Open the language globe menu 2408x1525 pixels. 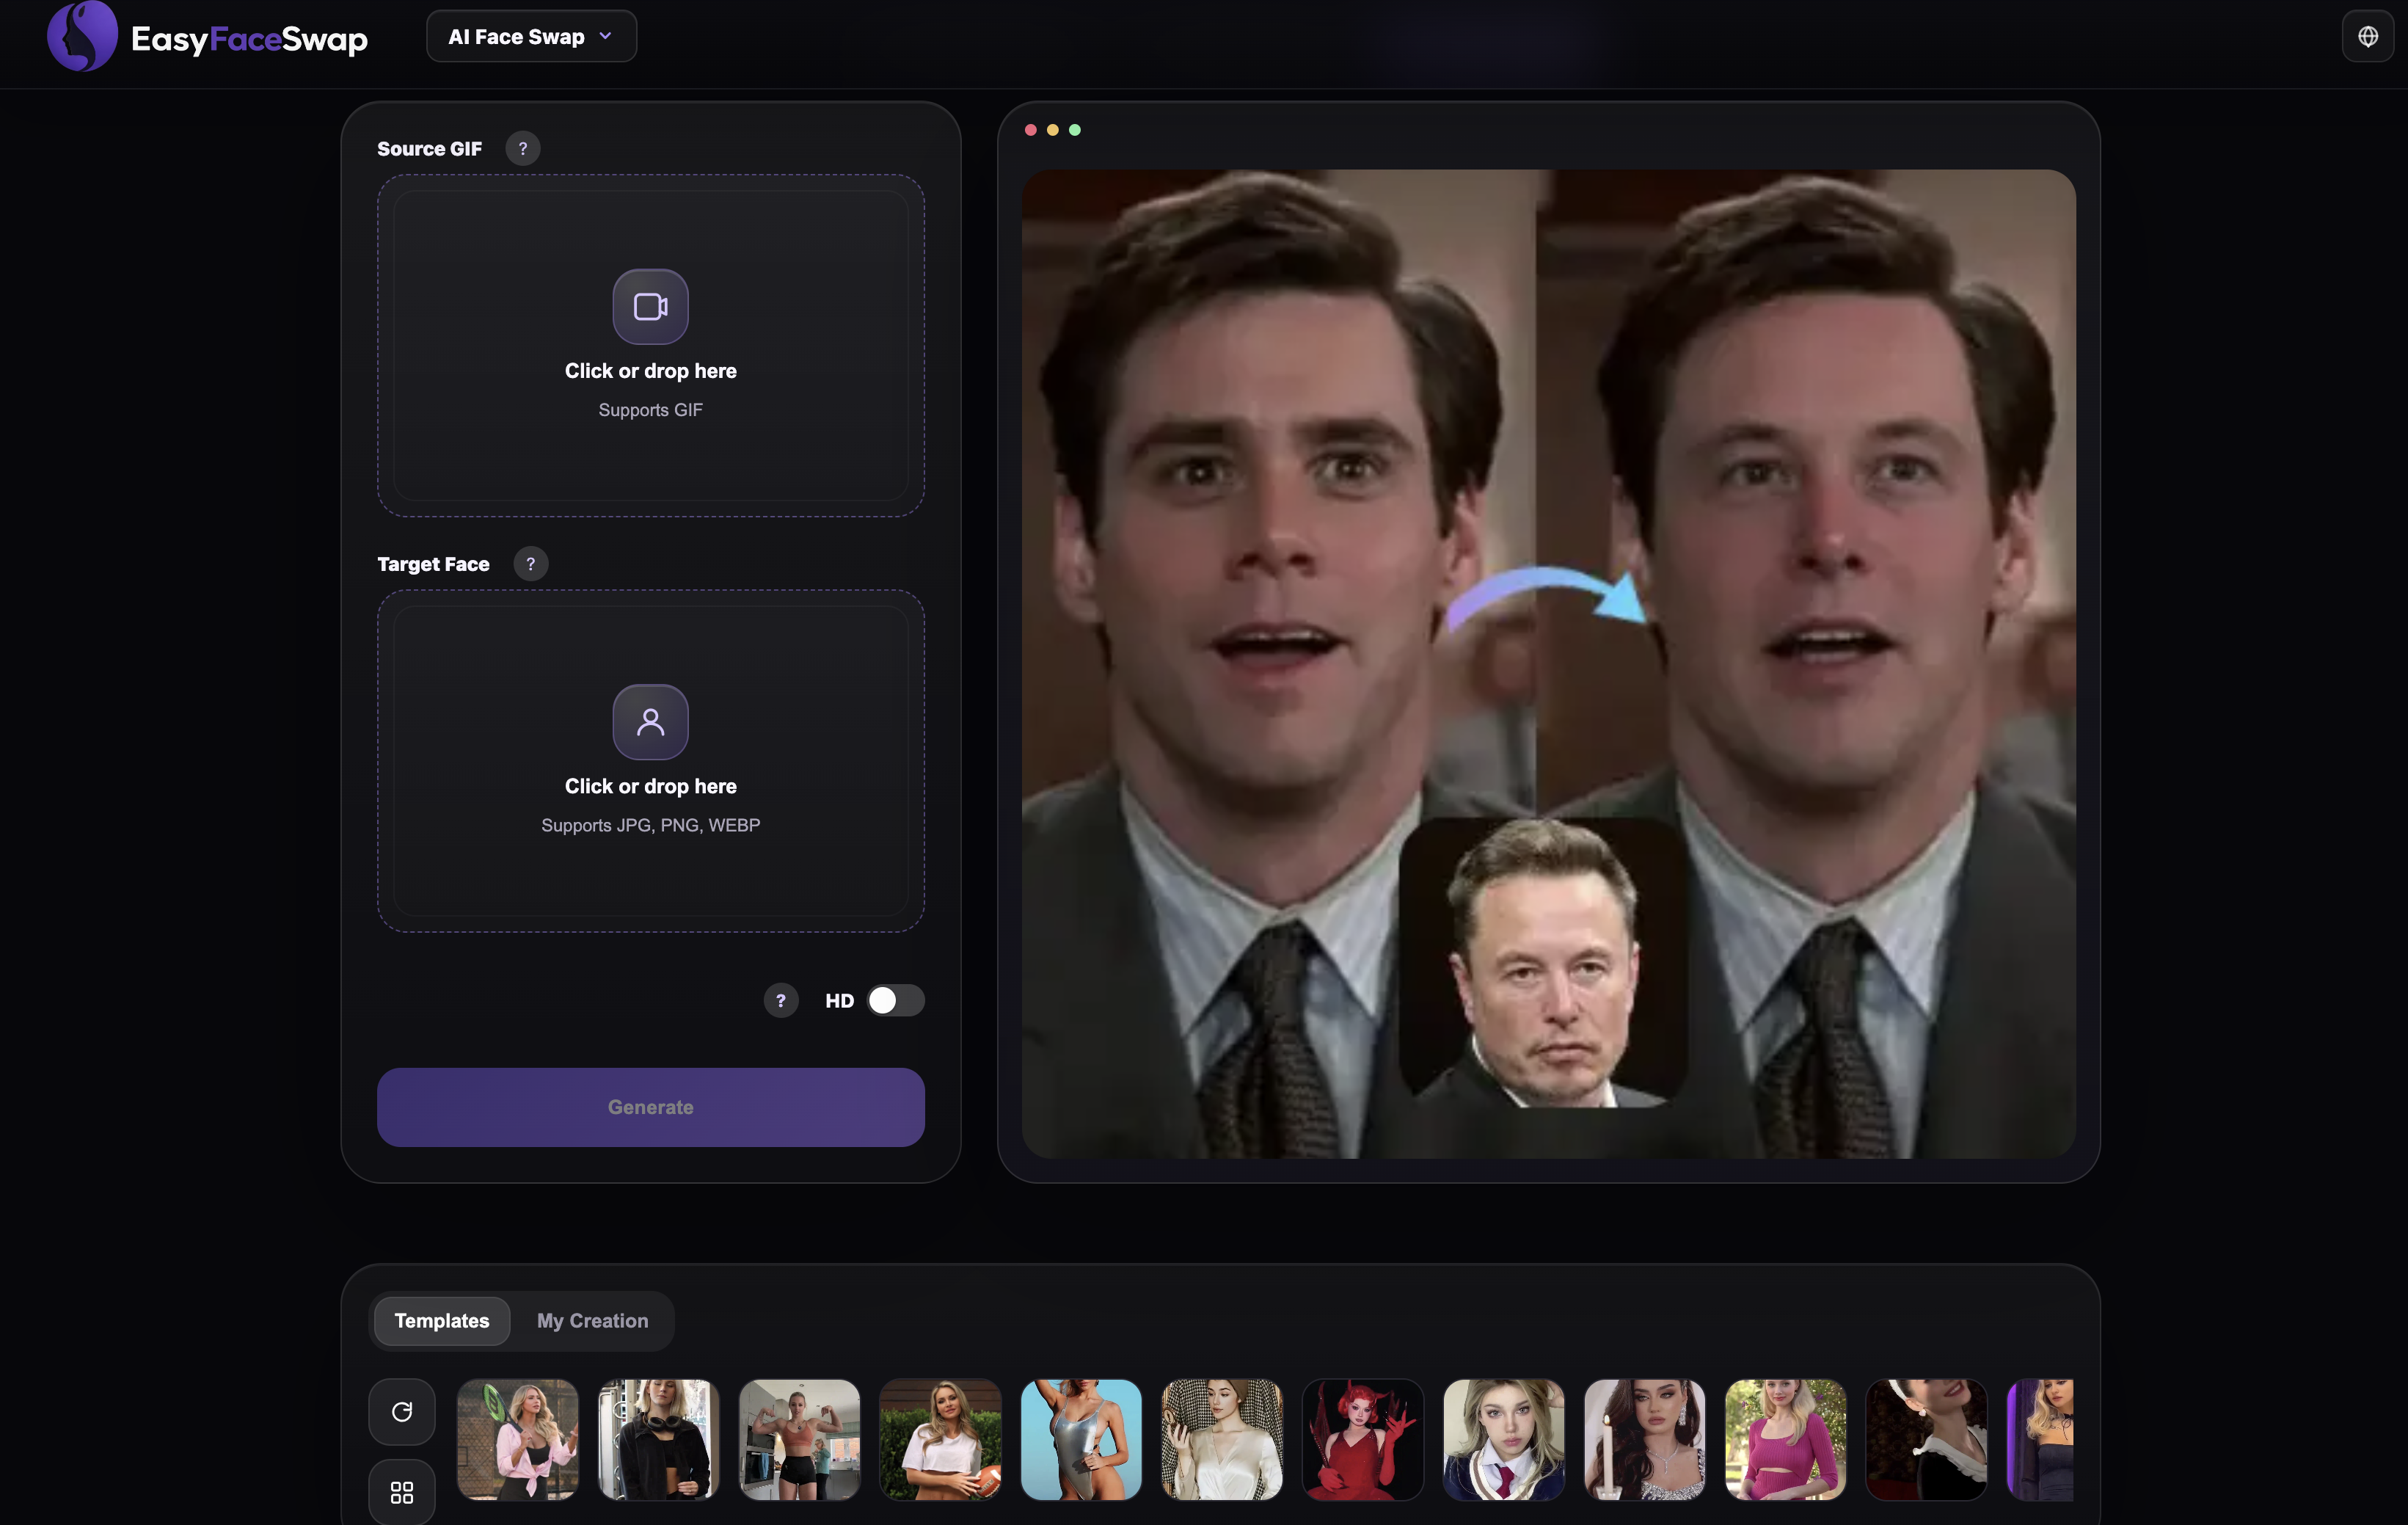pyautogui.click(x=2367, y=37)
